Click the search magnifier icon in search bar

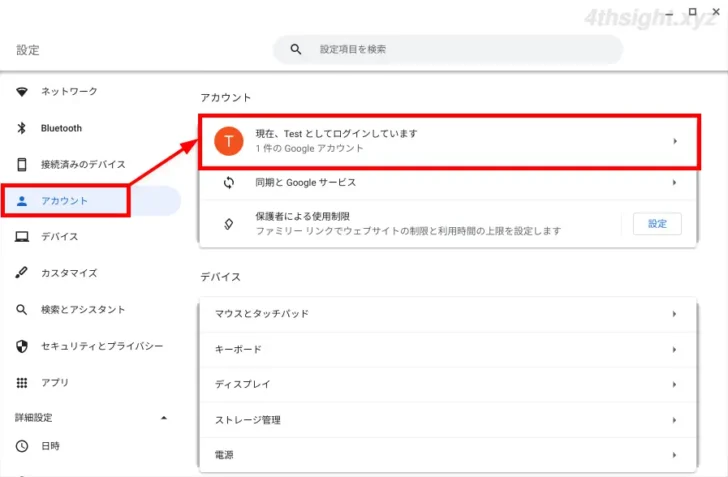pyautogui.click(x=296, y=49)
